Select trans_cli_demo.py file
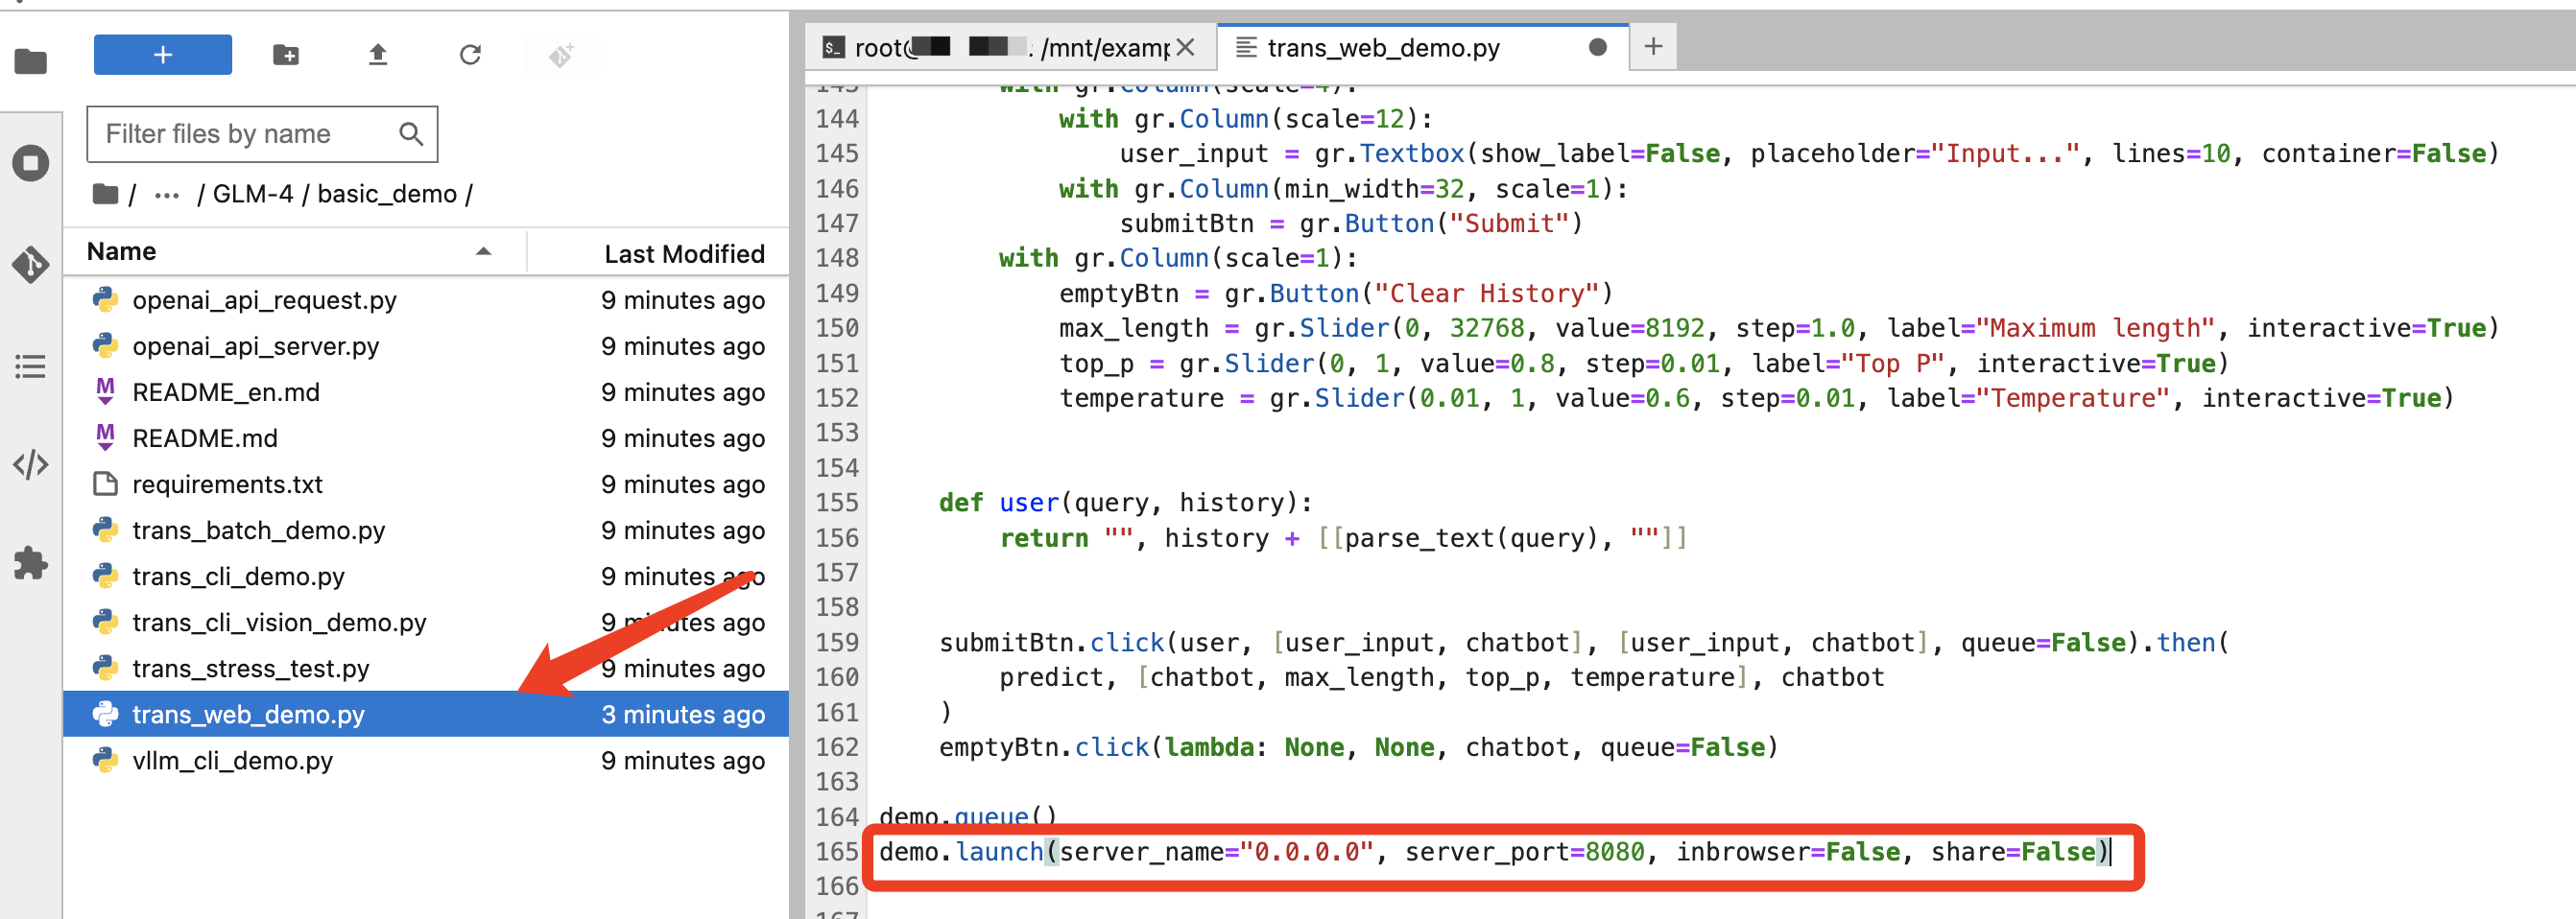This screenshot has width=2576, height=919. pyautogui.click(x=426, y=576)
